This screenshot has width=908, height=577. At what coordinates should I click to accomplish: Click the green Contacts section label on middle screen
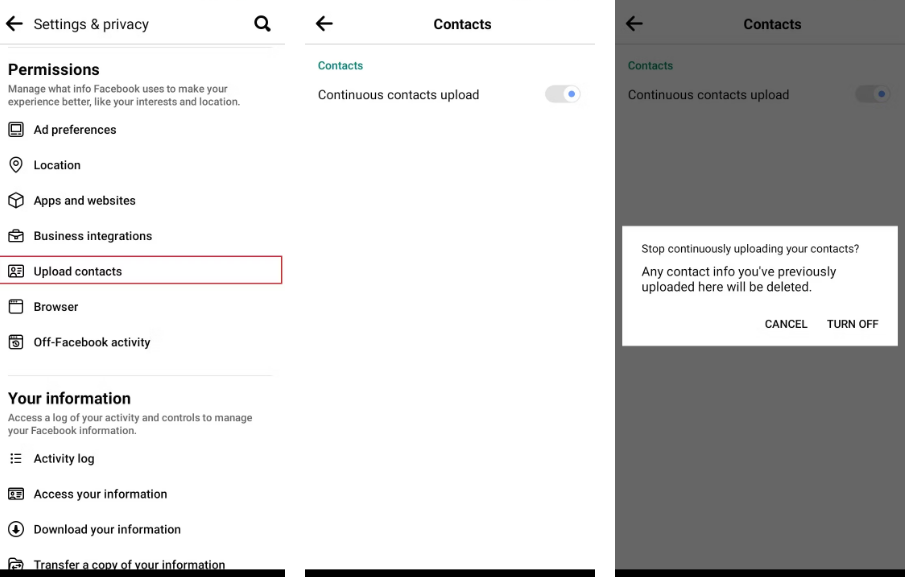[x=340, y=65]
